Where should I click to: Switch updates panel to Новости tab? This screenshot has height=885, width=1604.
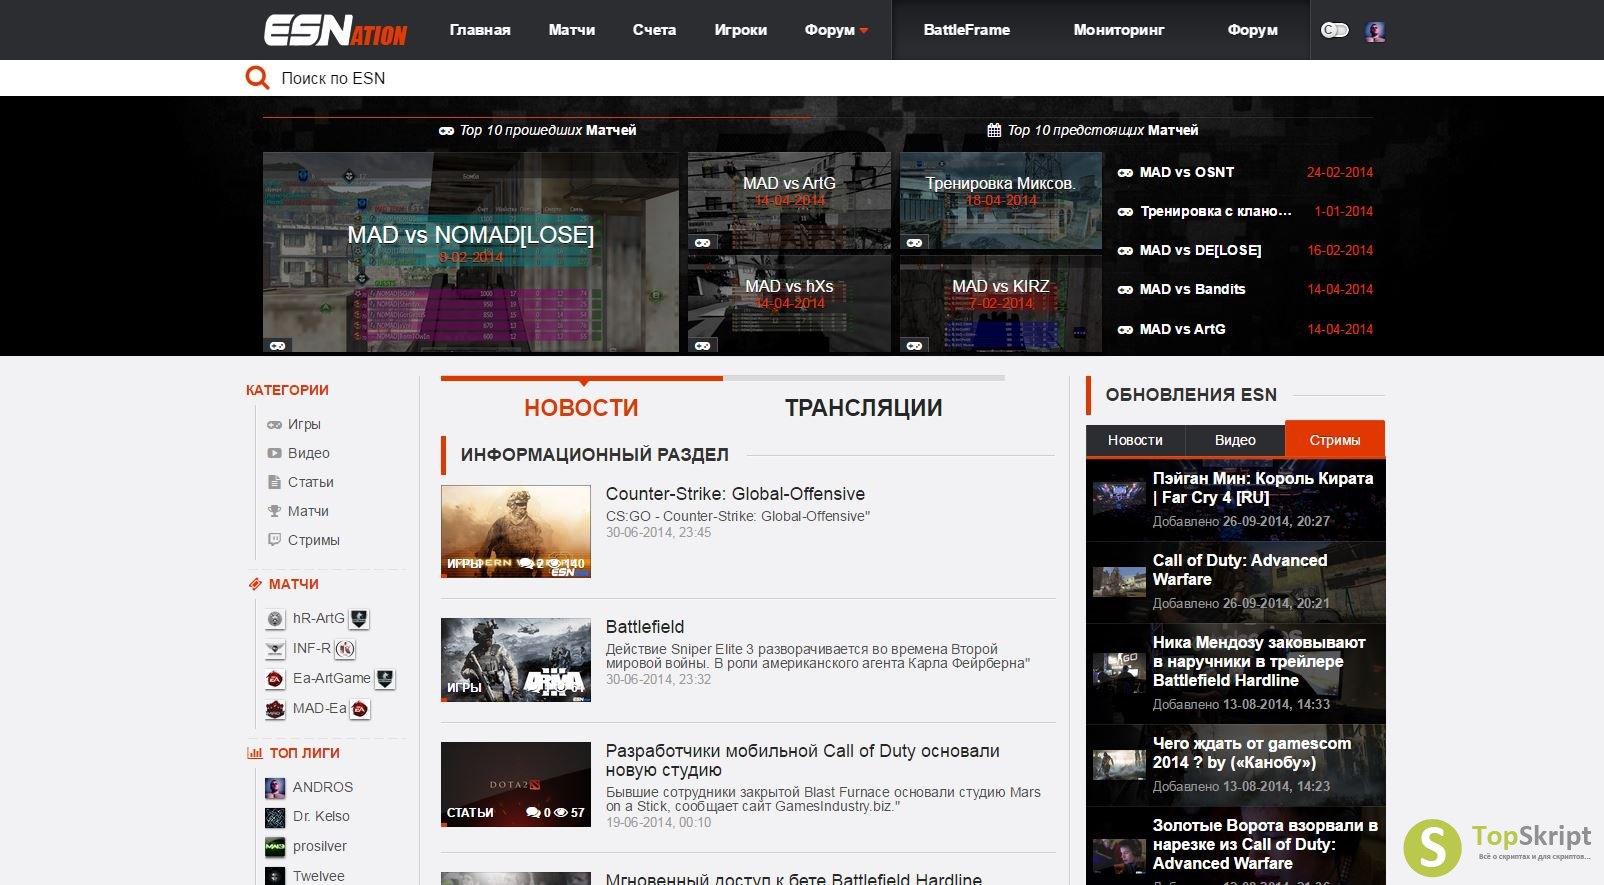1135,440
